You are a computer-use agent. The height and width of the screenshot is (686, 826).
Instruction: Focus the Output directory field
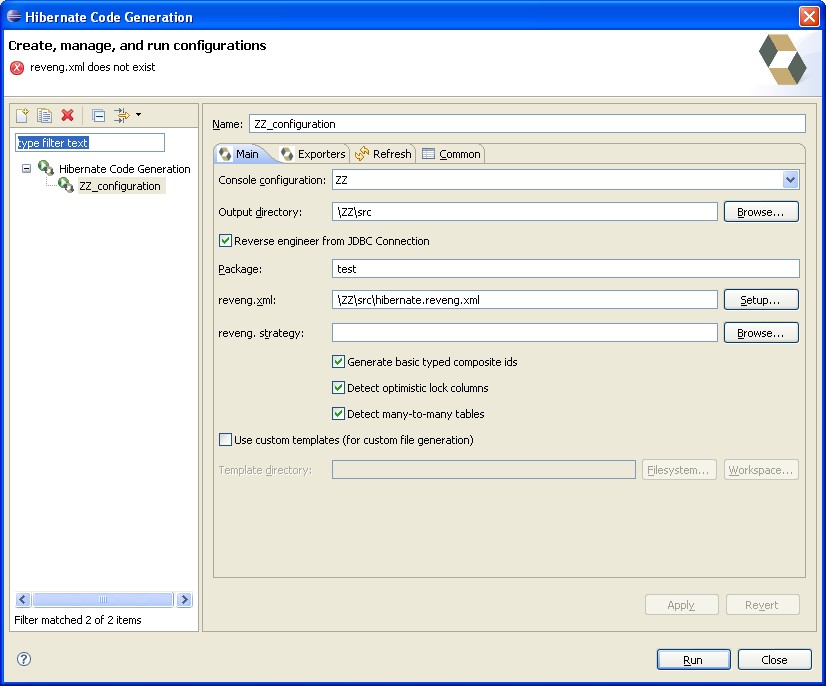click(x=525, y=212)
